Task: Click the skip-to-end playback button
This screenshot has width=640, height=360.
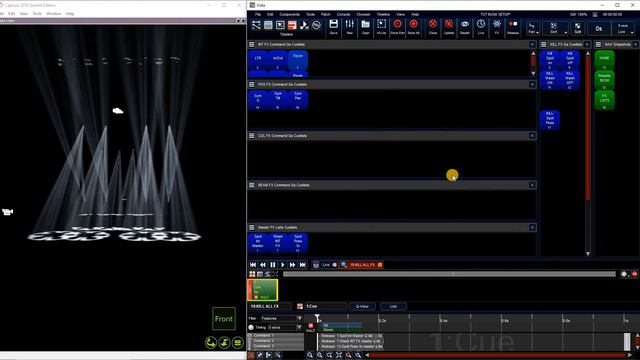Action: [x=302, y=265]
